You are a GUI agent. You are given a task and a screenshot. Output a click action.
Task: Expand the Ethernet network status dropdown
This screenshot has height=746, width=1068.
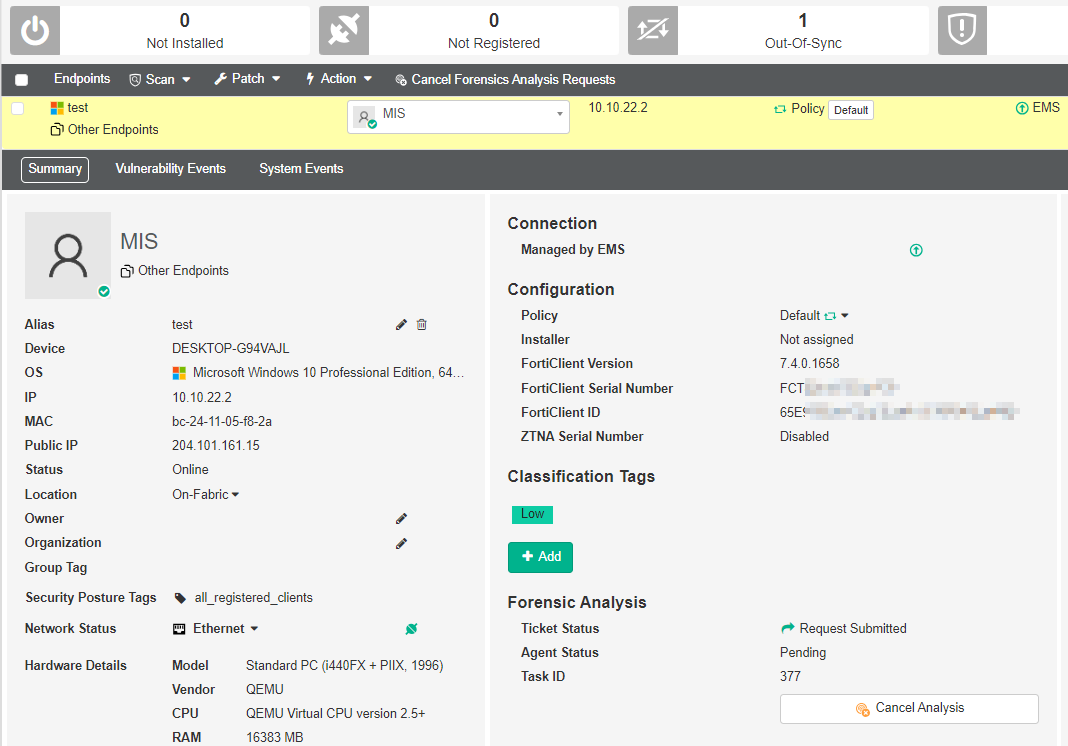pyautogui.click(x=215, y=629)
